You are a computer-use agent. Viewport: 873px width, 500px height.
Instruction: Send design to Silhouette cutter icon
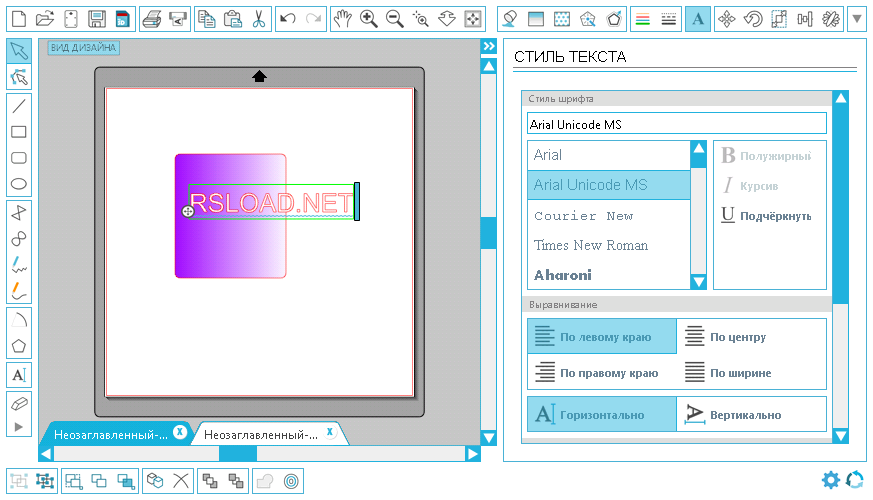coord(178,19)
